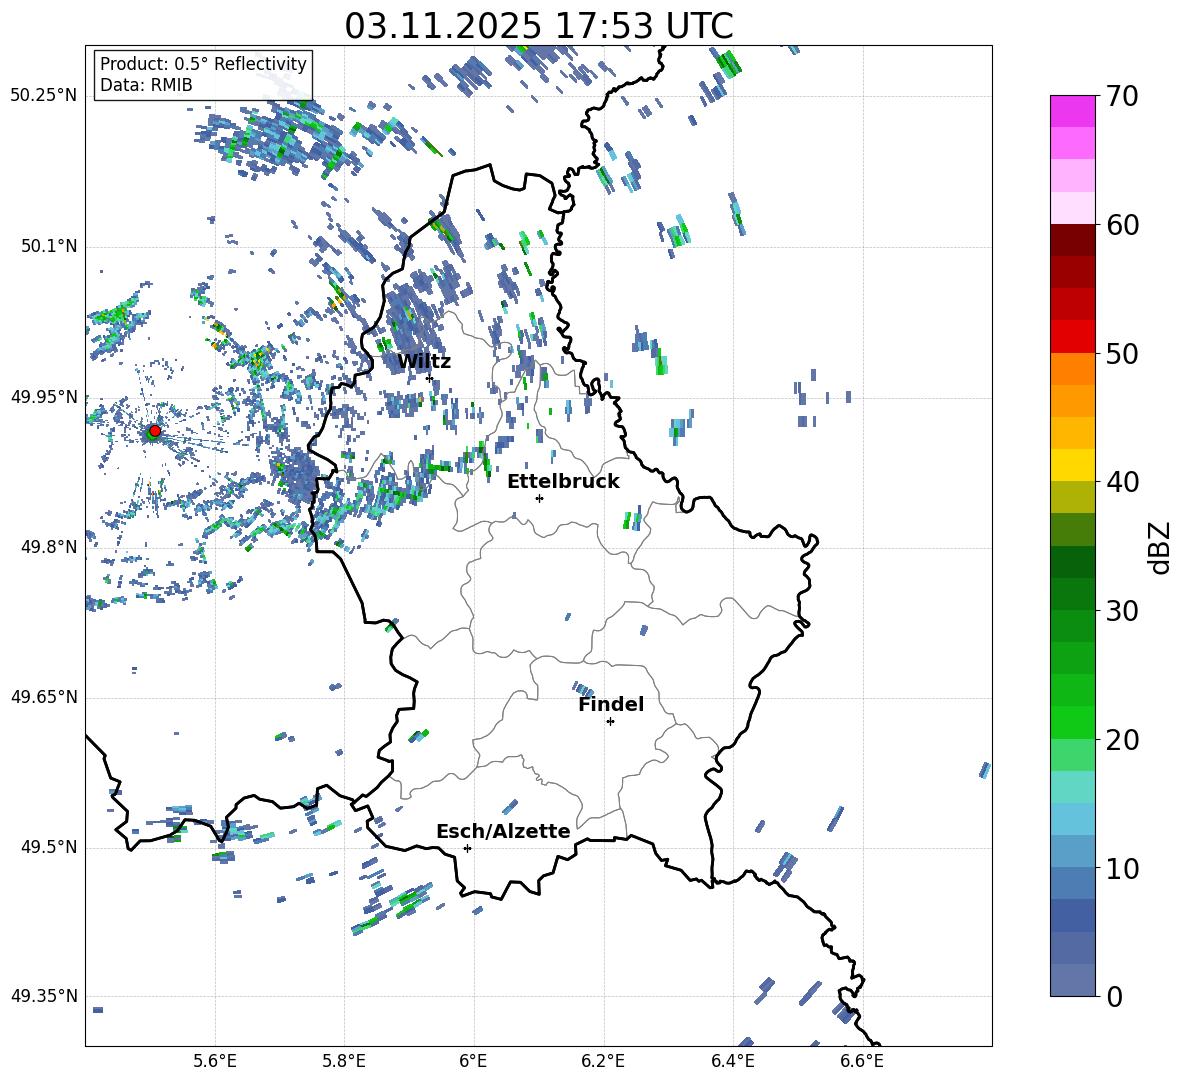
Task: Click the colorbar tick label 0
Action: (1114, 997)
